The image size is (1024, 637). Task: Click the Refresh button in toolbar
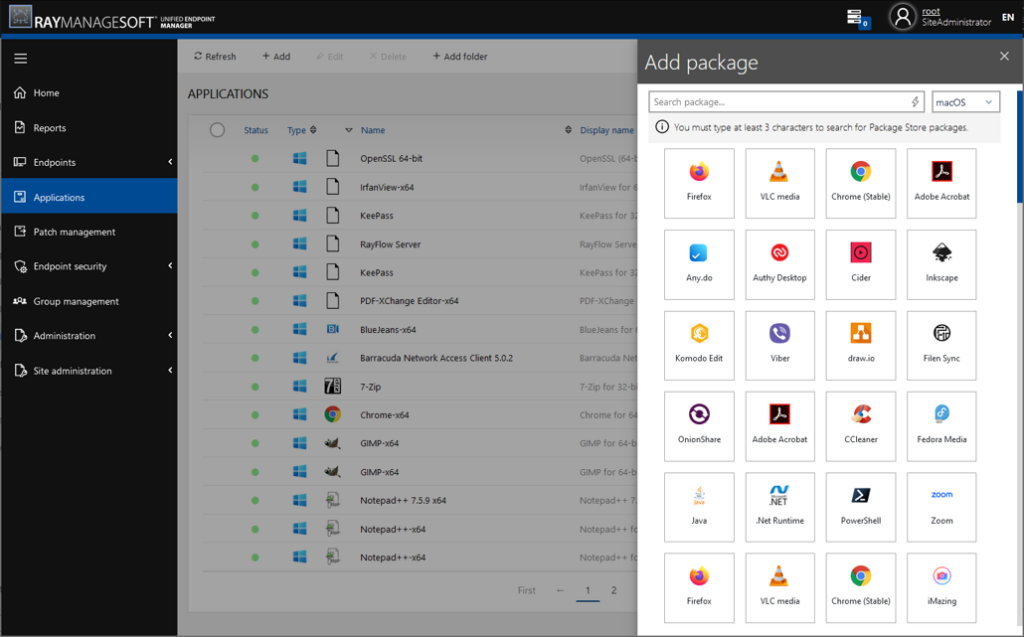point(215,57)
